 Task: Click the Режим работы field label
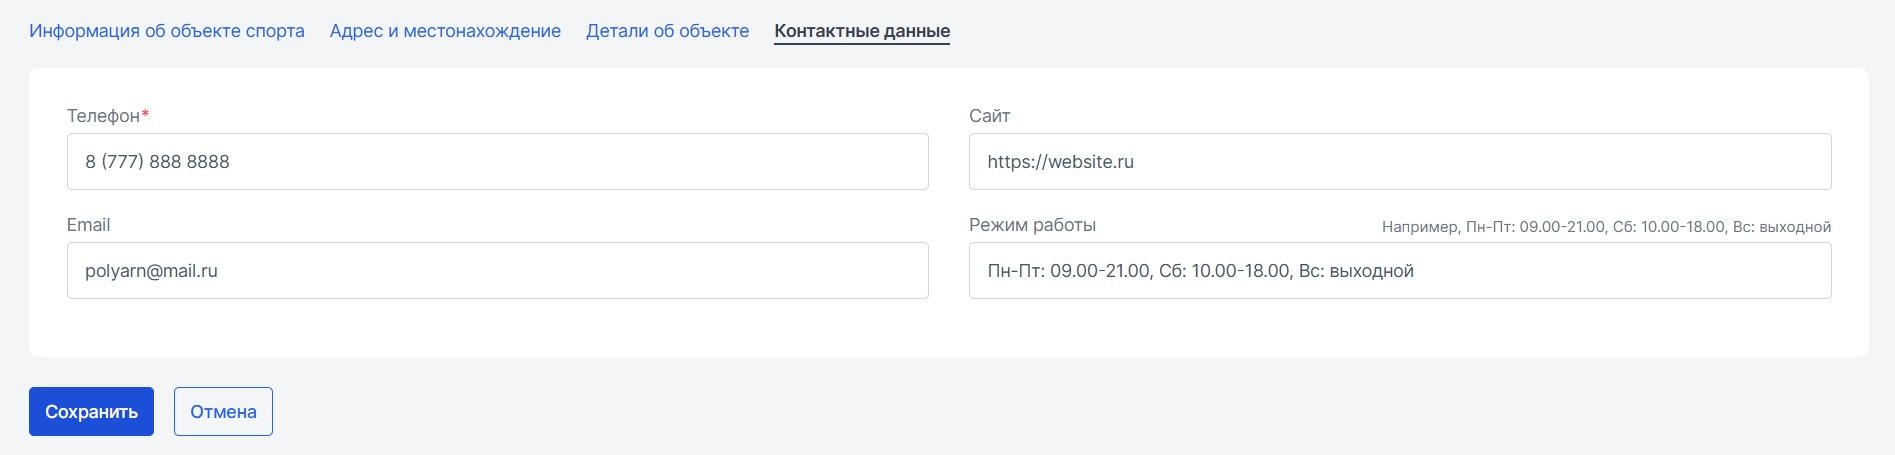pos(1032,225)
